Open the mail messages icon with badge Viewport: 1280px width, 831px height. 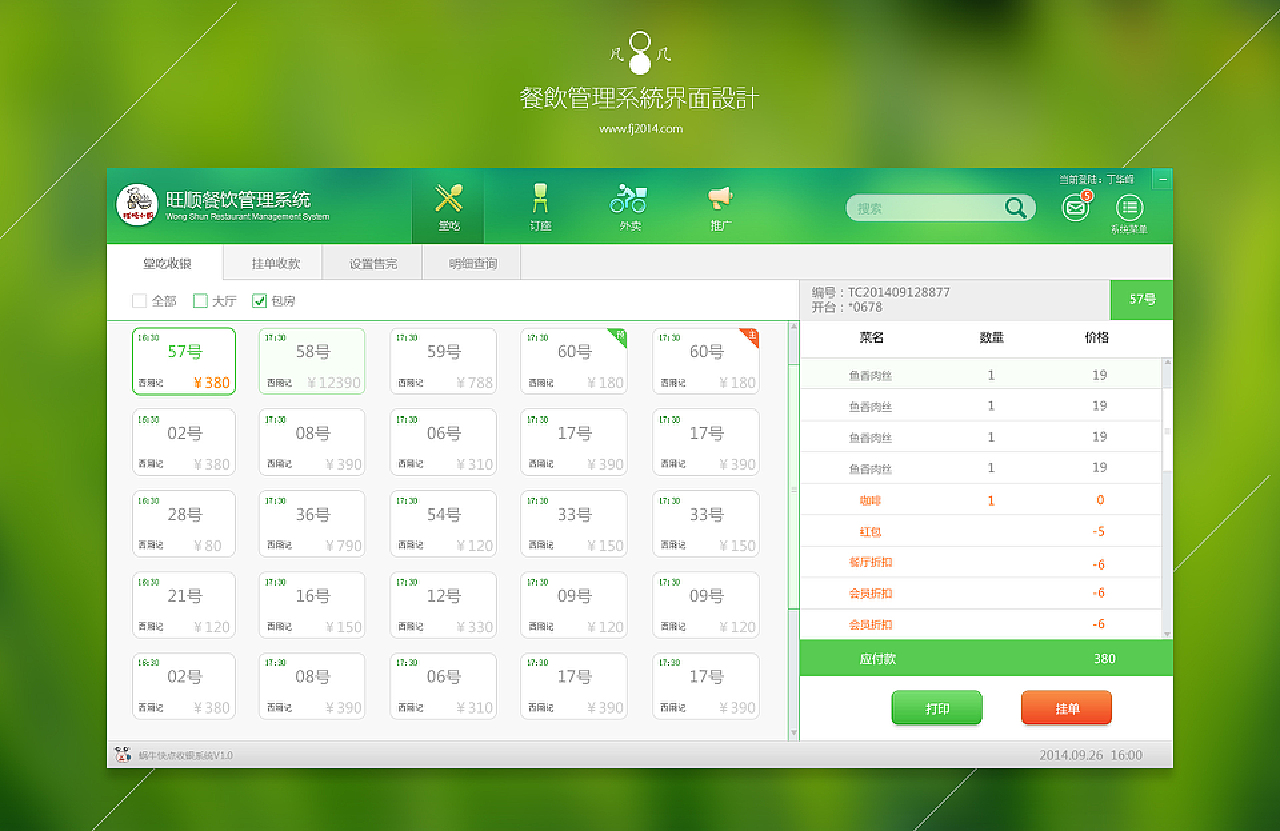pyautogui.click(x=1076, y=207)
